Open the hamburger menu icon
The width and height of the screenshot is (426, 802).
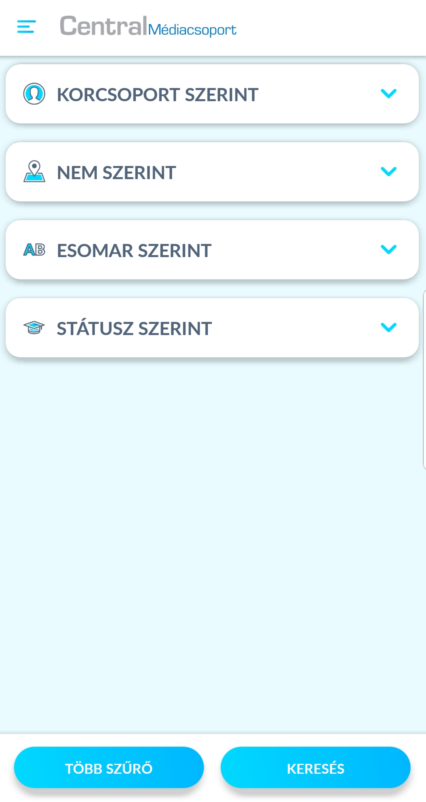26,27
